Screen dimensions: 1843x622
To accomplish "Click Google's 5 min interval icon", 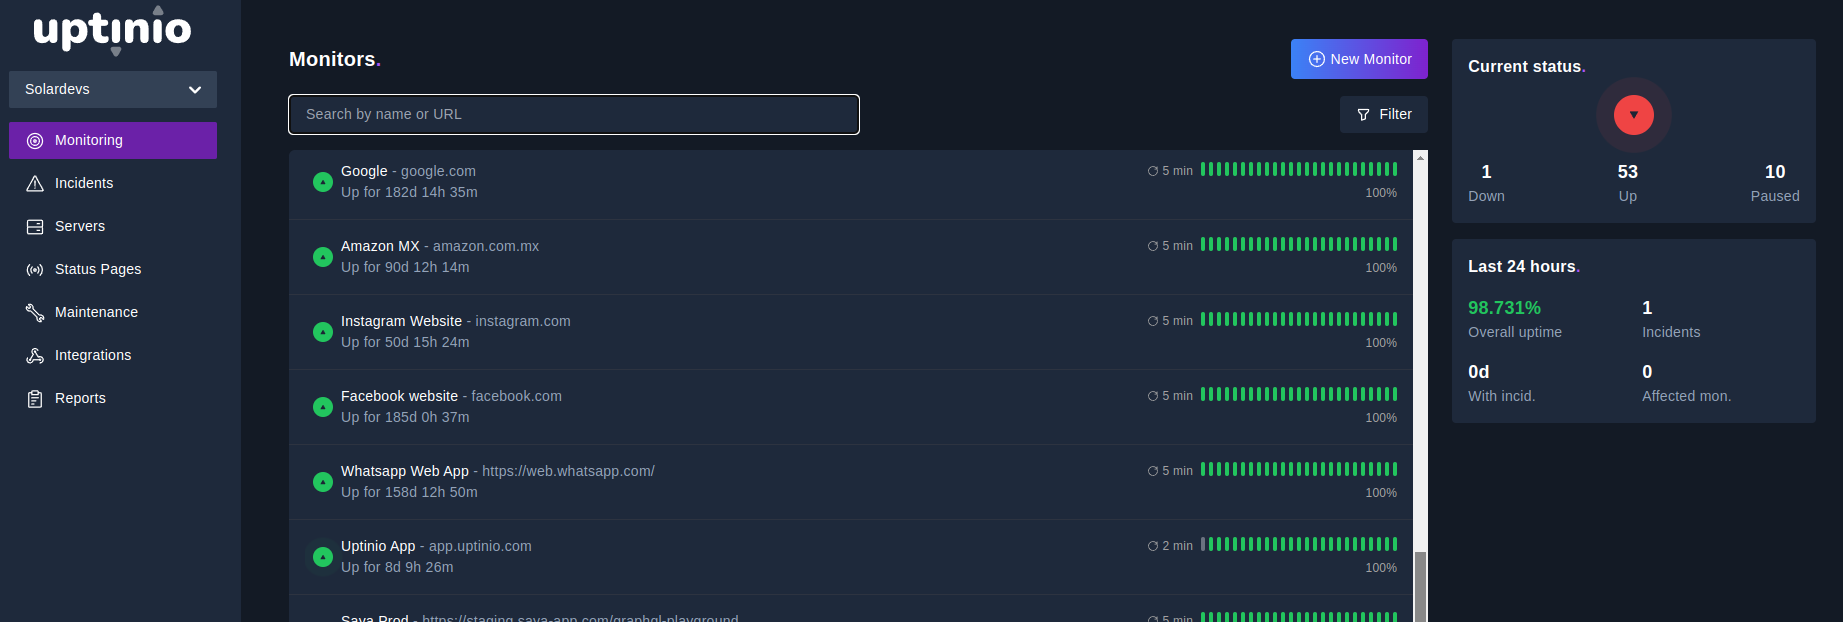I will (x=1153, y=171).
